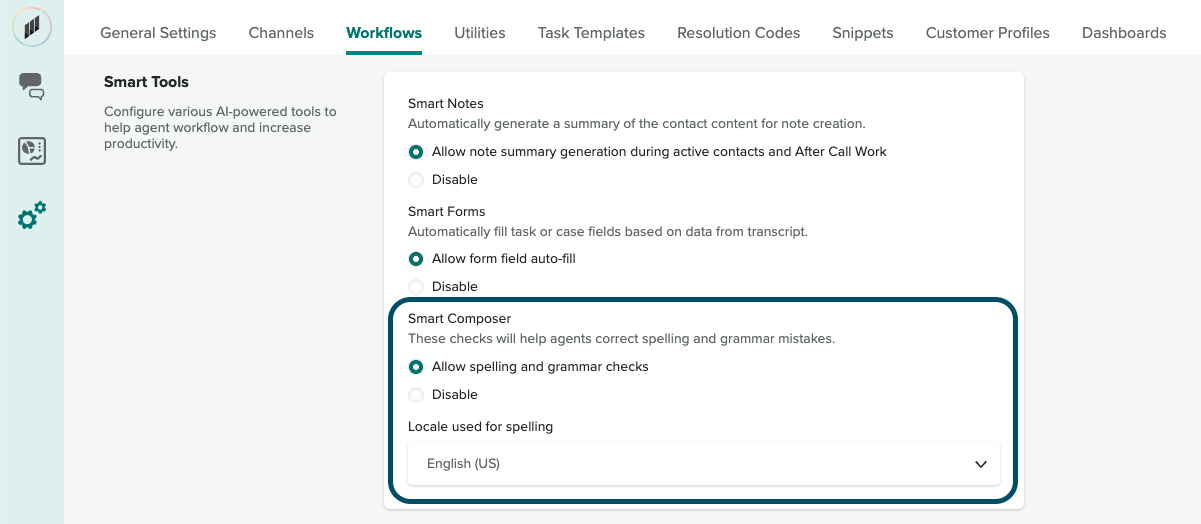Select Disable under Smart Notes

pos(416,180)
